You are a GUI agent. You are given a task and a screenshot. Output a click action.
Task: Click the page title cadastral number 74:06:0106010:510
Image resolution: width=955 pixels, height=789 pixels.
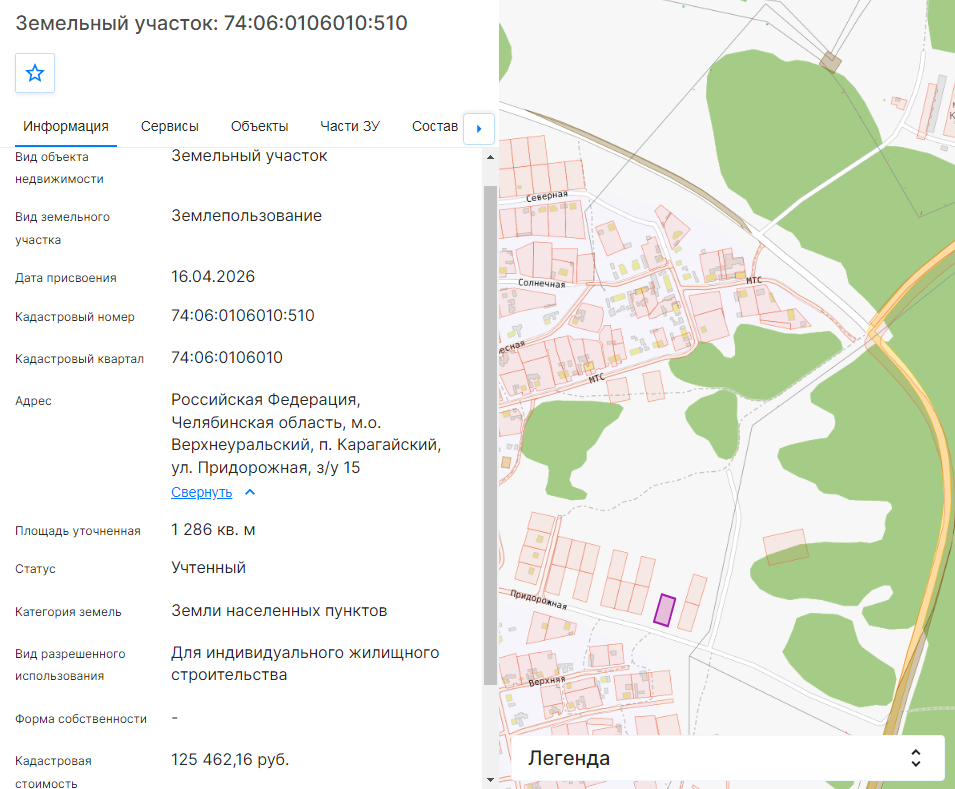(315, 23)
